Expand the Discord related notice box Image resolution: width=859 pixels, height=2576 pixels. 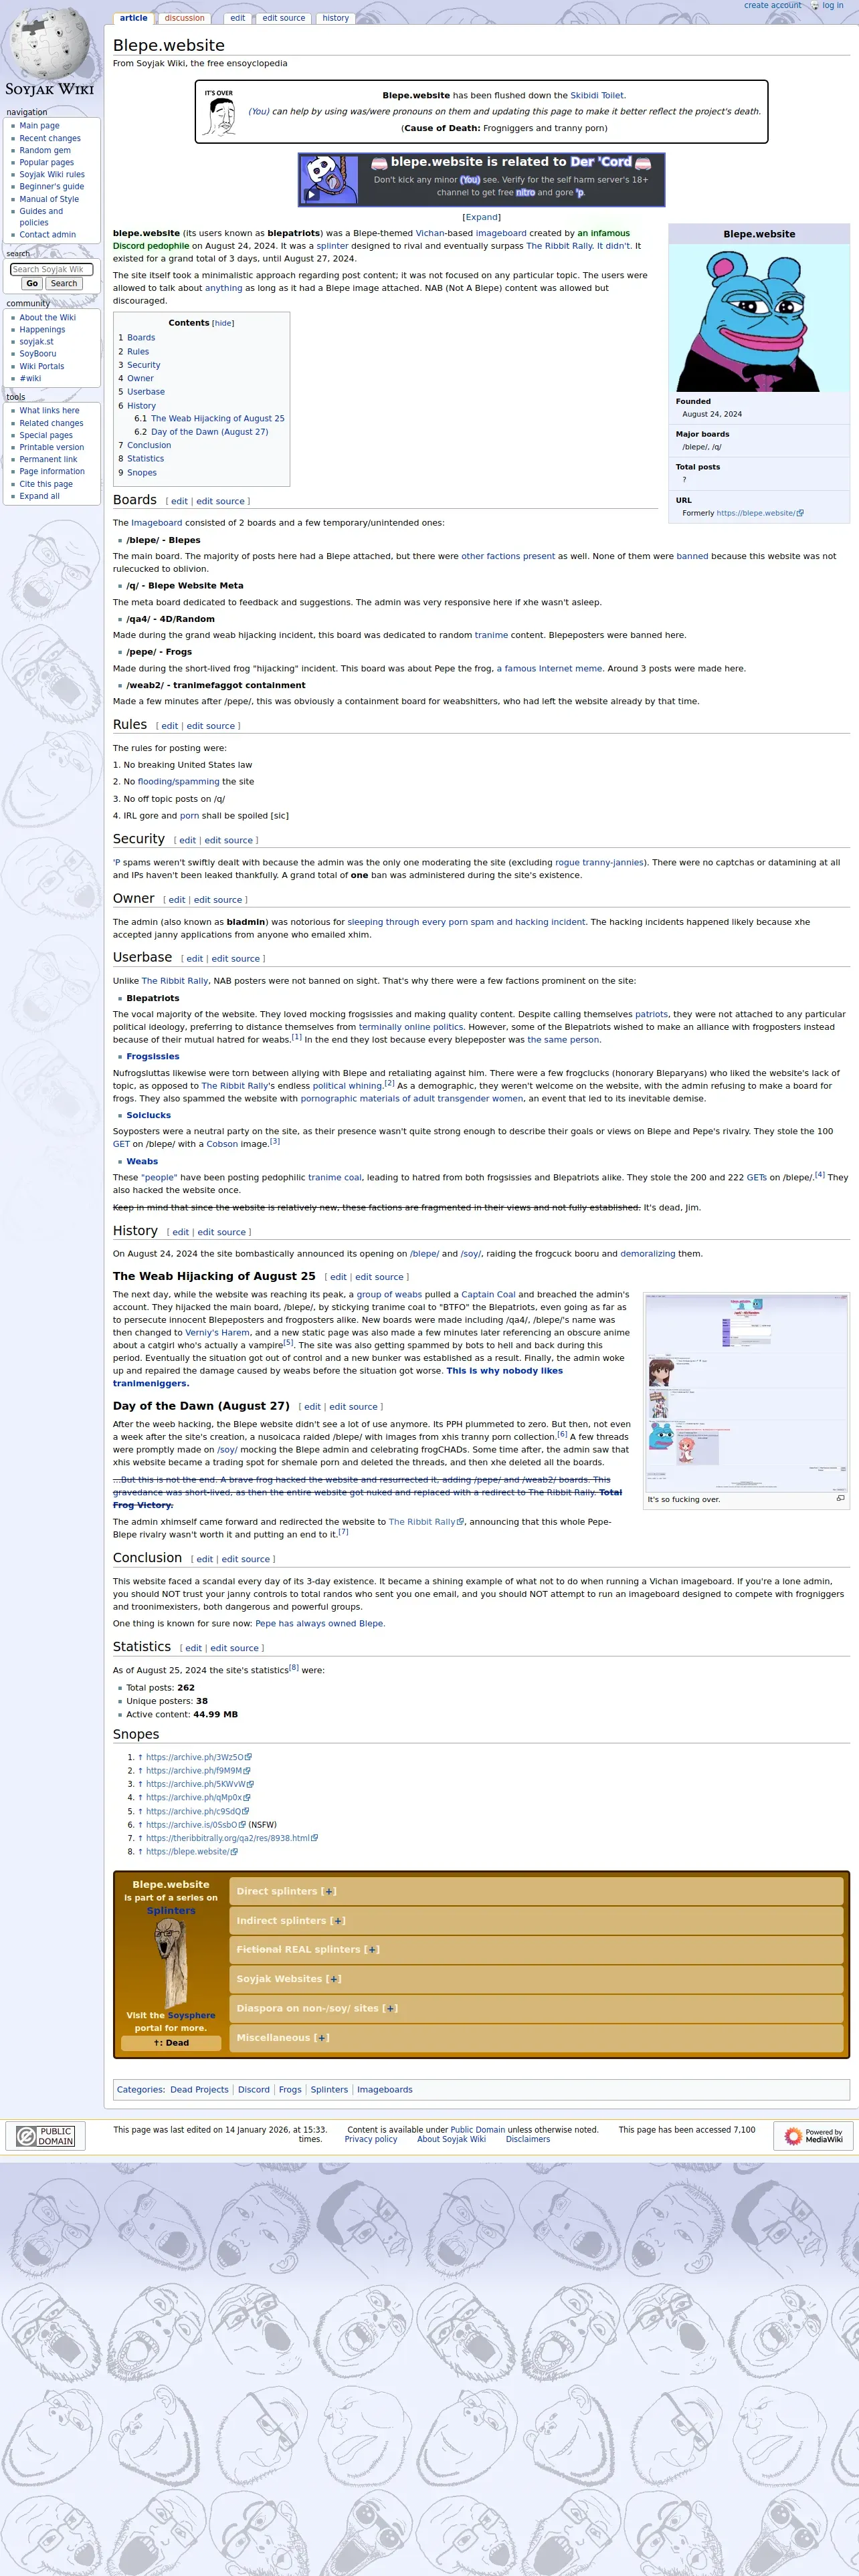click(481, 217)
